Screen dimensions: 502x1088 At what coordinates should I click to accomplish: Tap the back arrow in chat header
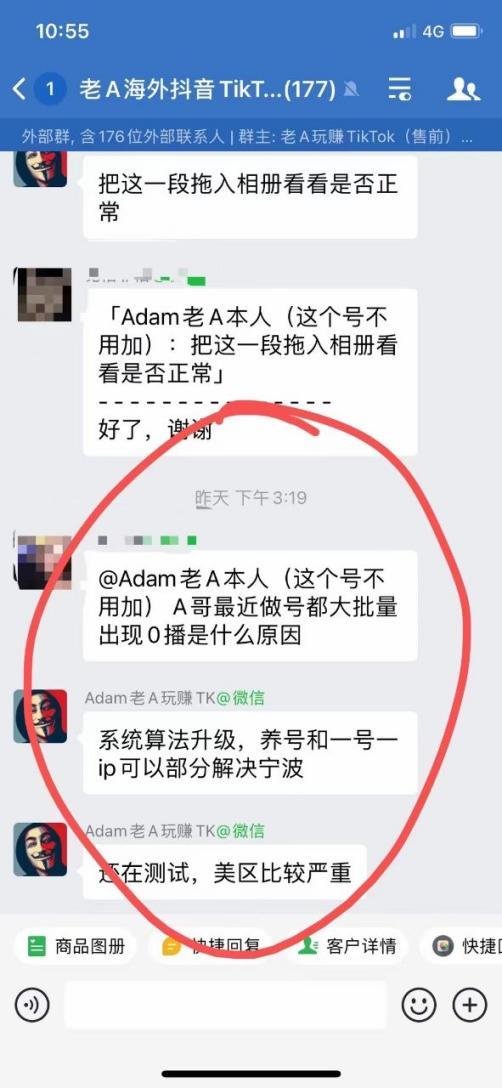click(x=19, y=89)
